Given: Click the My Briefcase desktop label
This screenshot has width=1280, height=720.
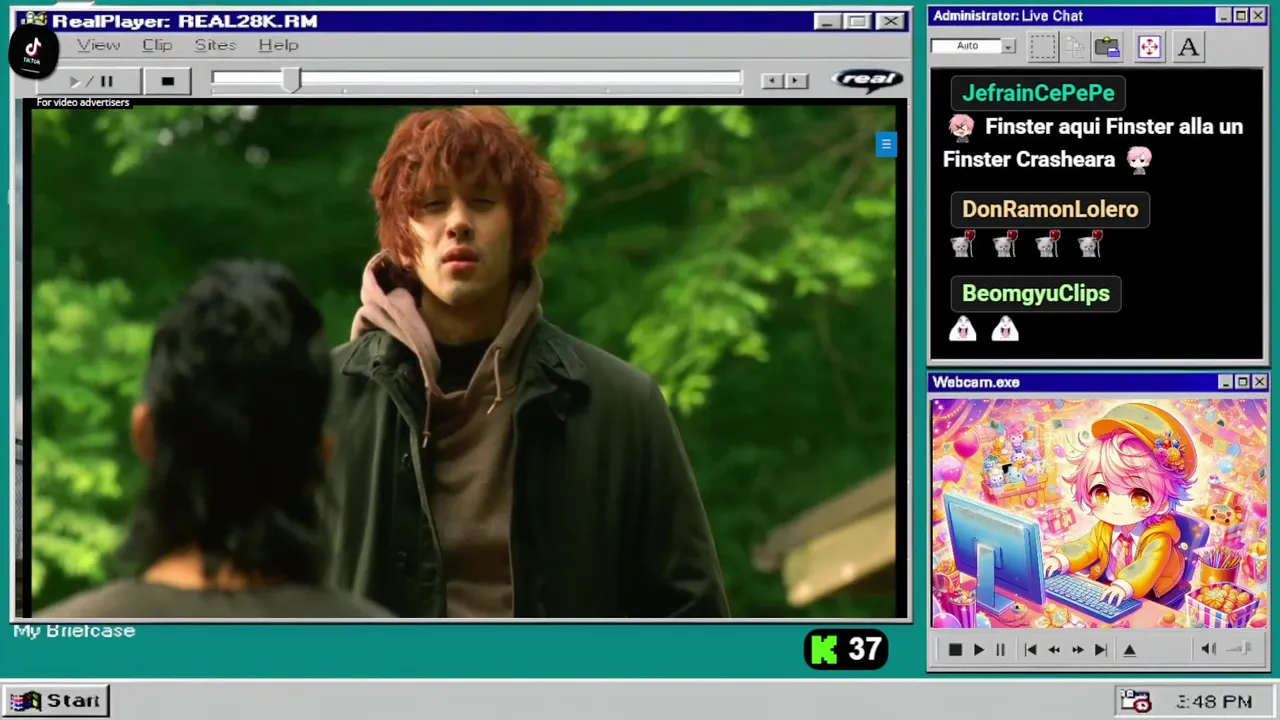Looking at the screenshot, I should point(74,631).
